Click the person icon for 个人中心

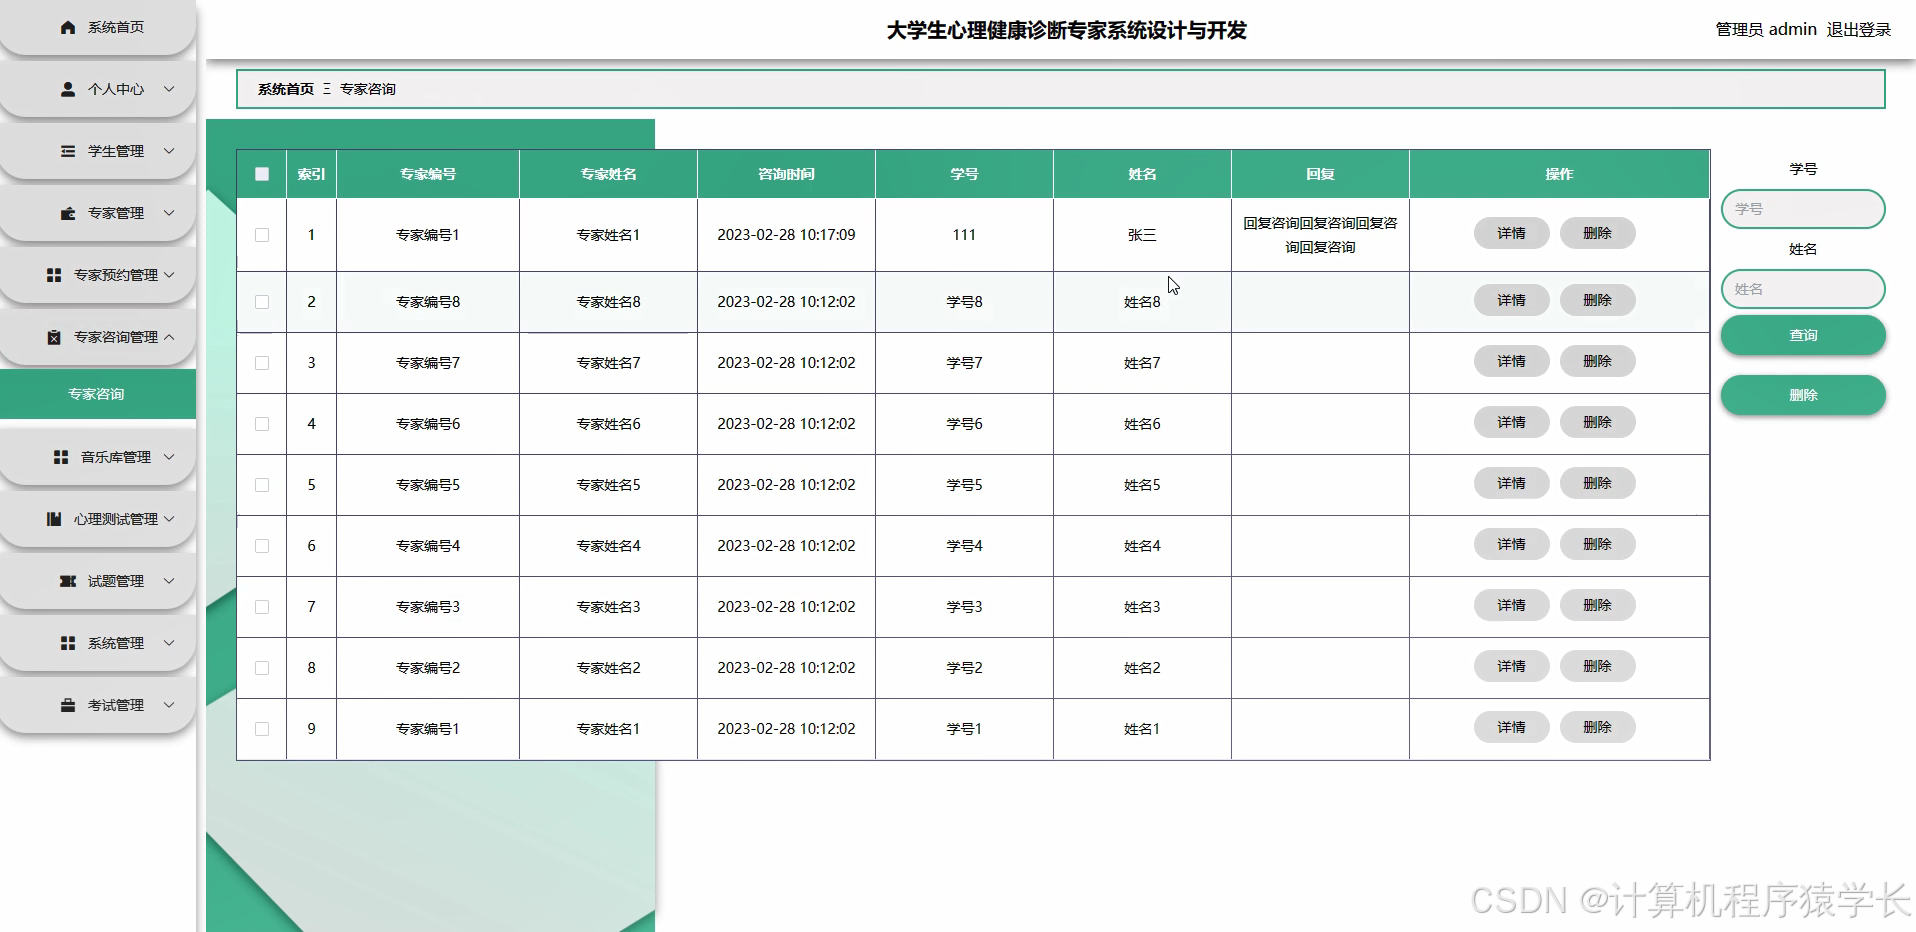tap(68, 89)
